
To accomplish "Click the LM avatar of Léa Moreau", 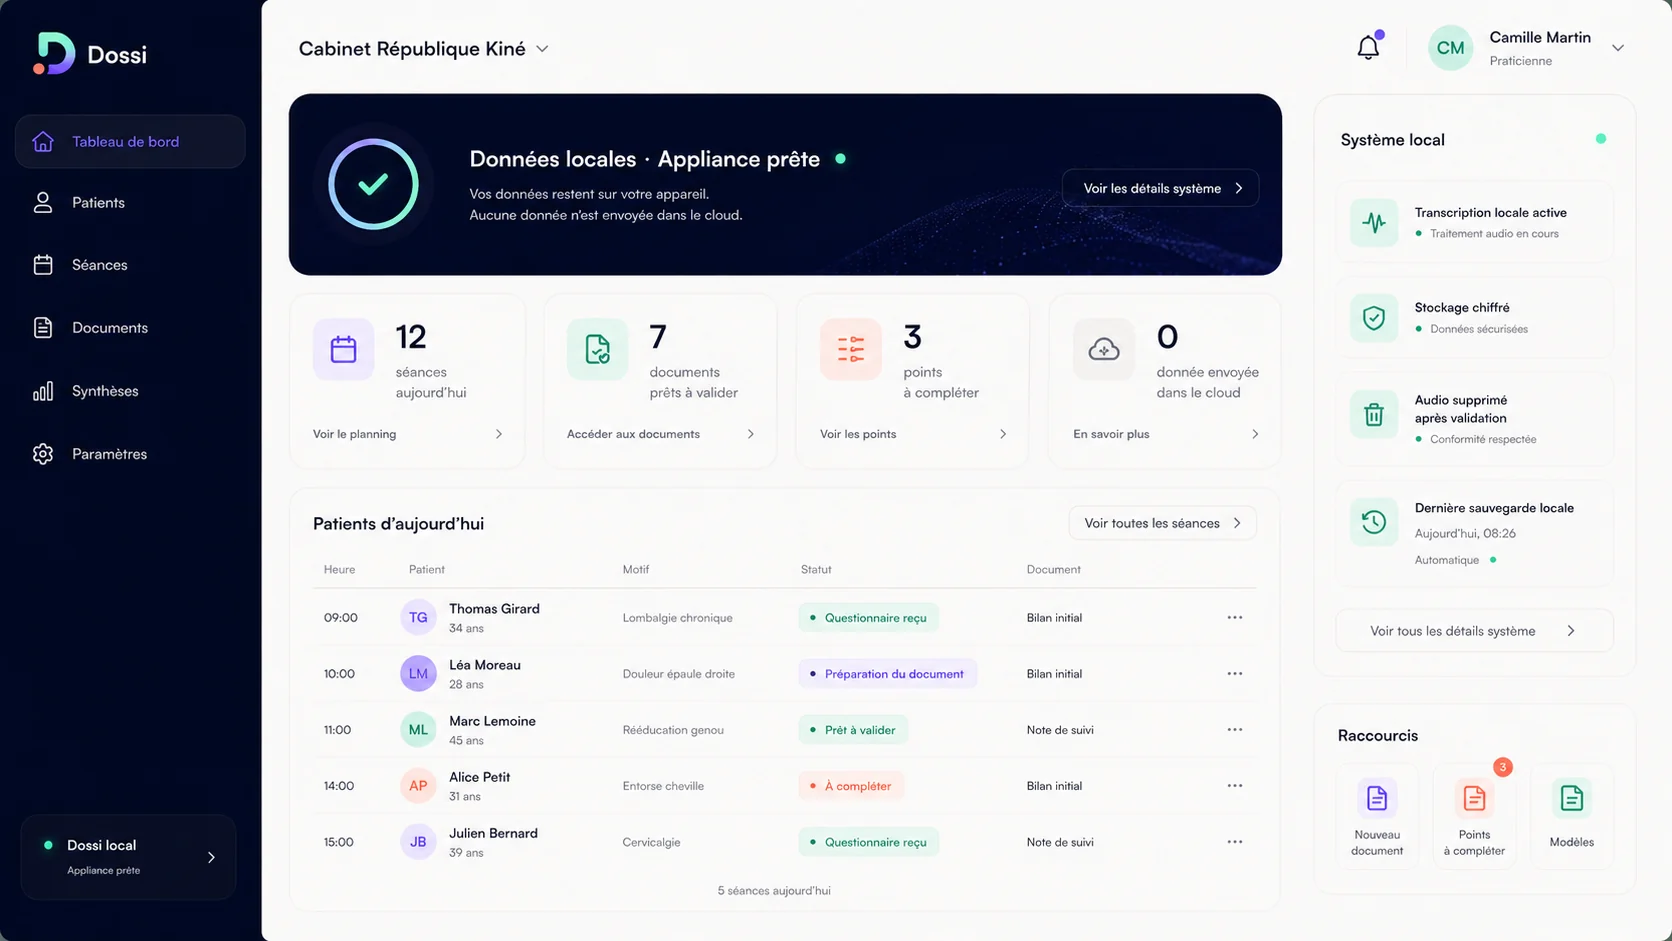I will 418,674.
